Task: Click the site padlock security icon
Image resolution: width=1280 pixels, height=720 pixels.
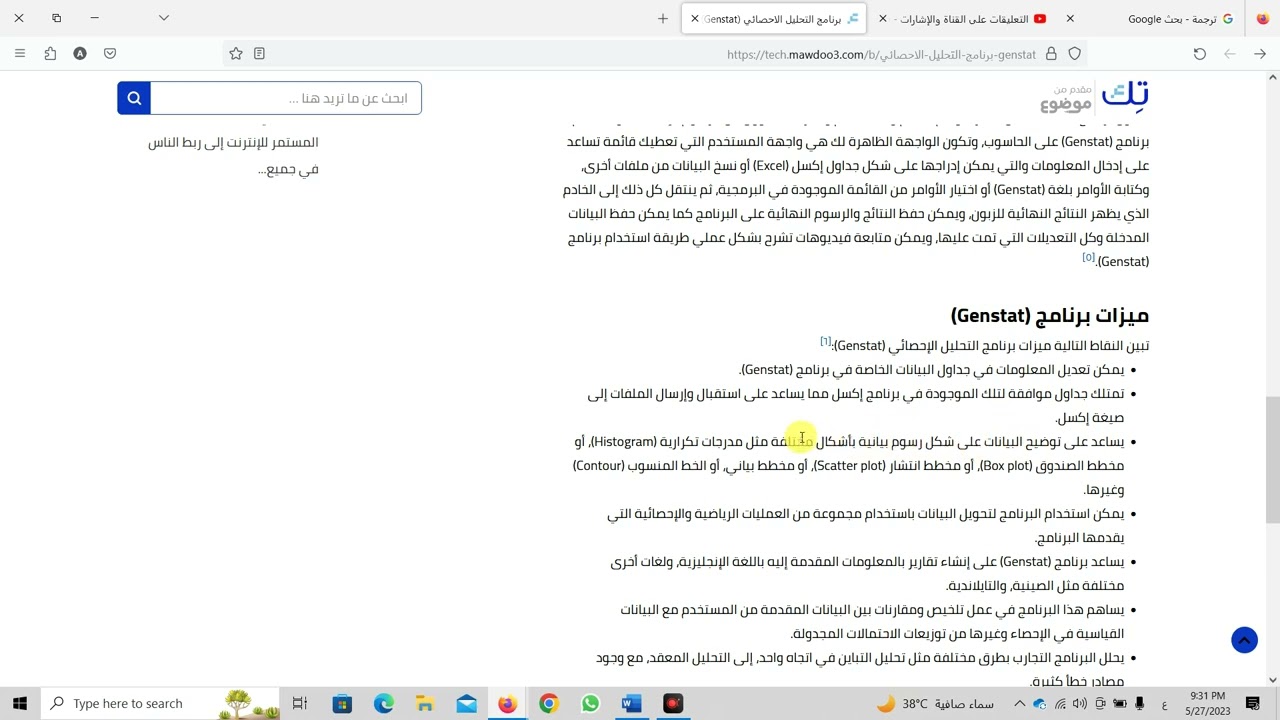Action: coord(1051,54)
